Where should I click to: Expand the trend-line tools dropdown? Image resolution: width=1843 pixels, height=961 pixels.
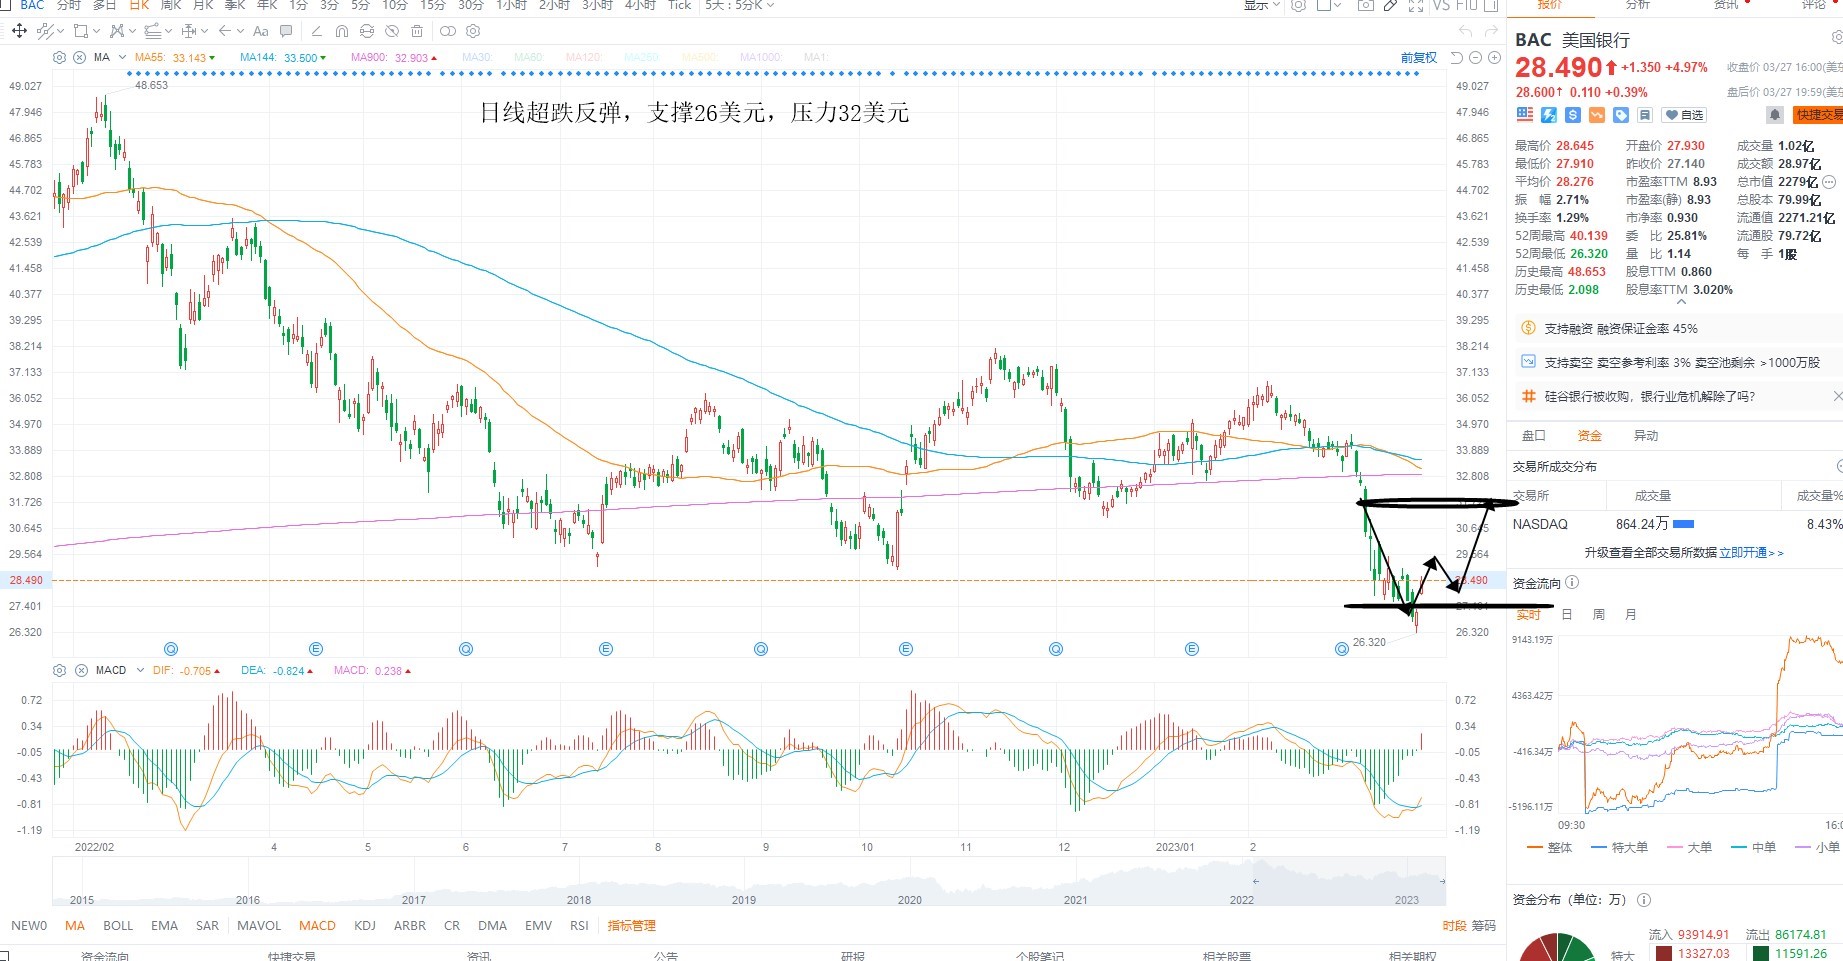(60, 31)
